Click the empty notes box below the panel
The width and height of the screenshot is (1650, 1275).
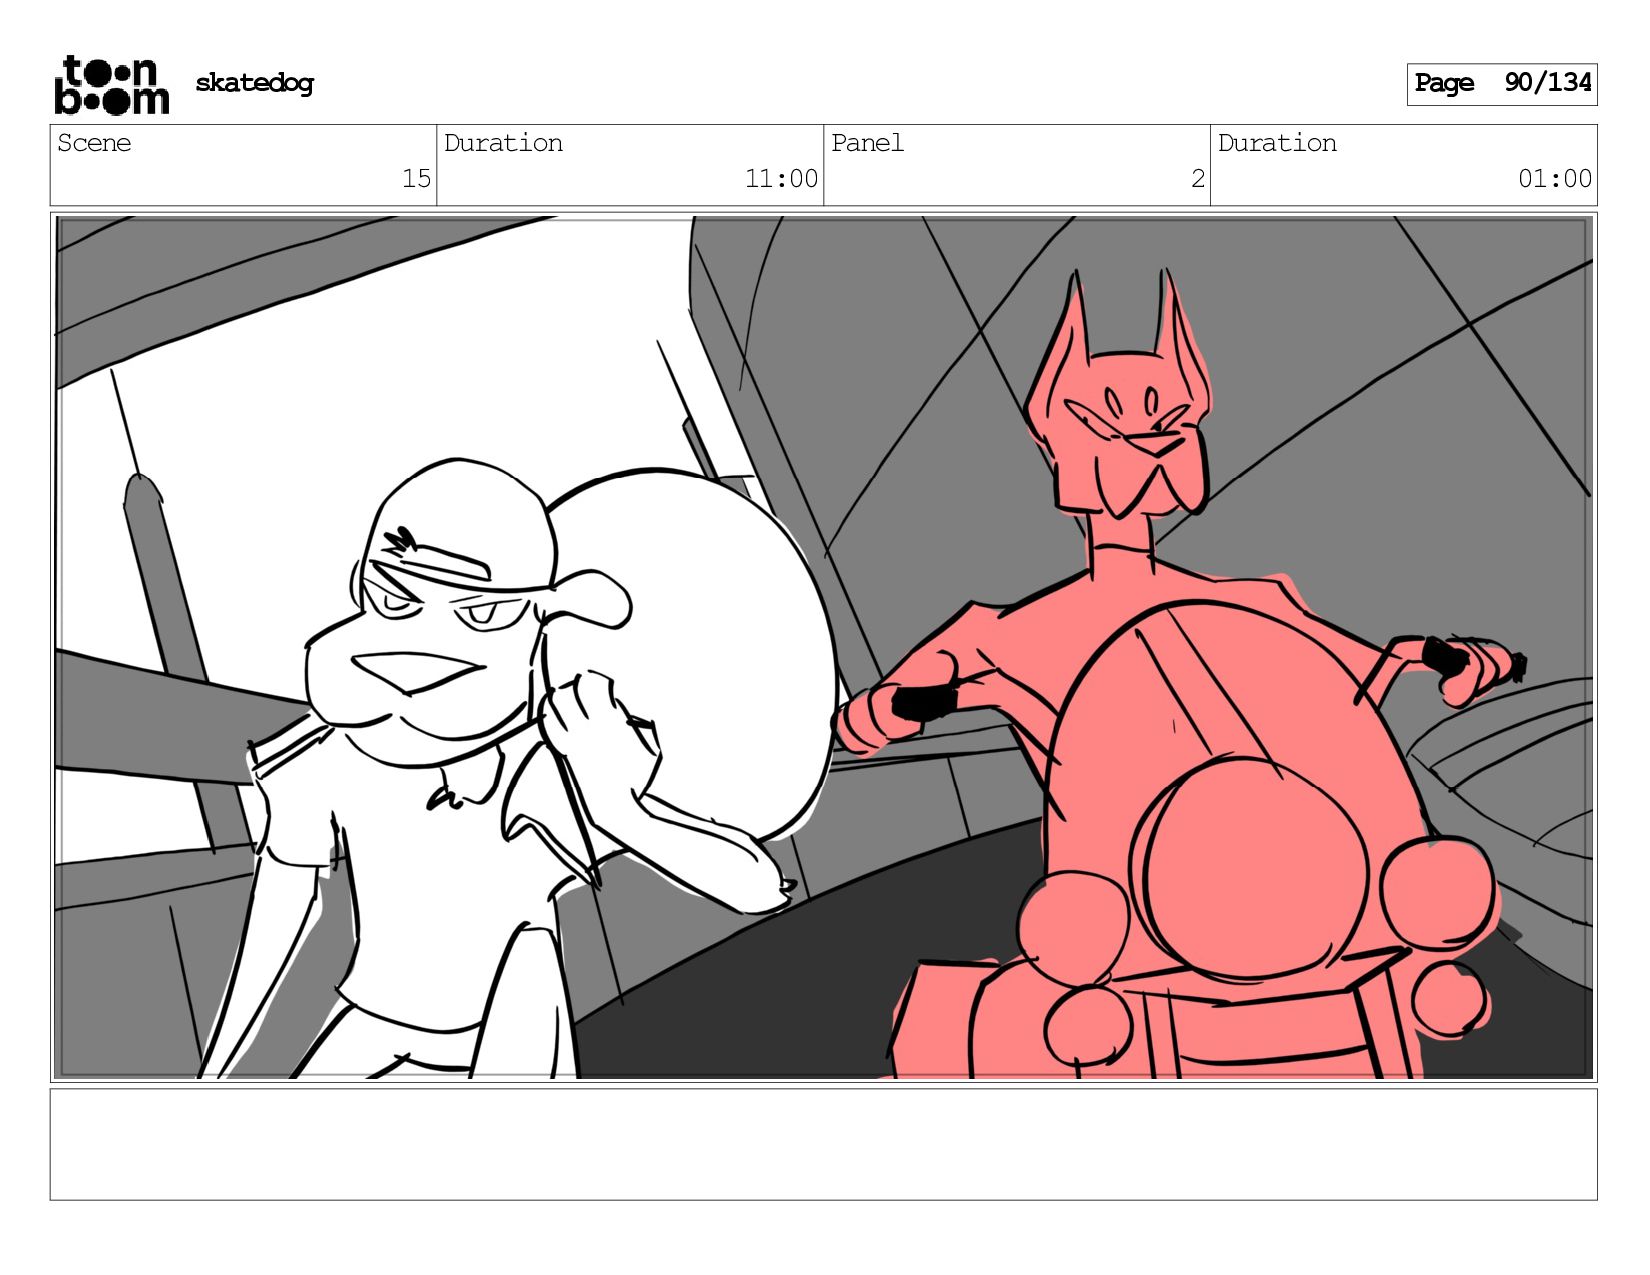823,1144
